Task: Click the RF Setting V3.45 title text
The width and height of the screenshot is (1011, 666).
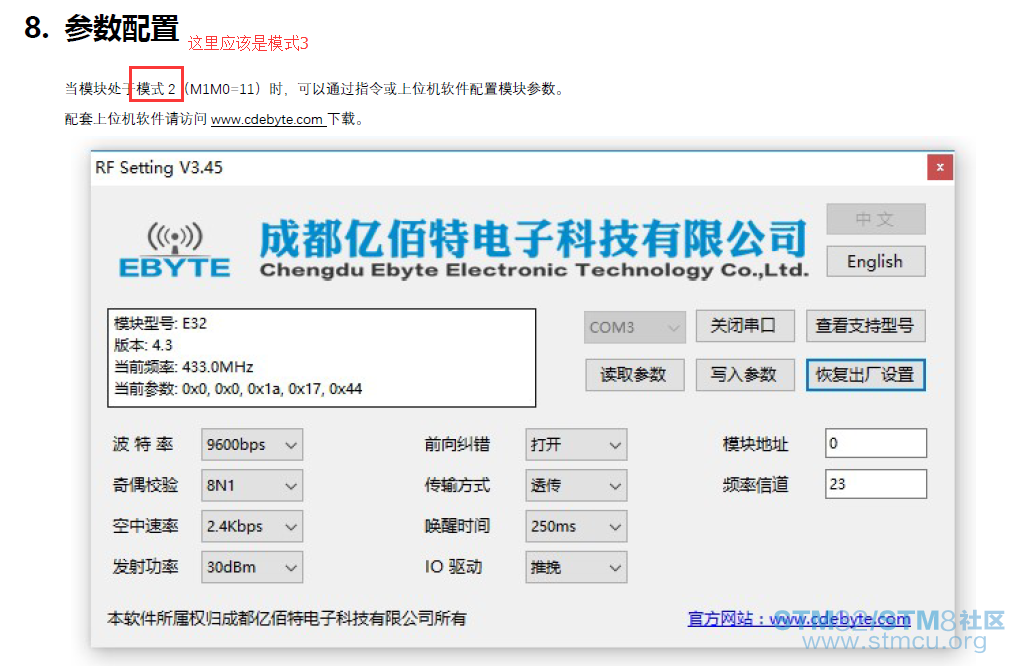Action: tap(159, 168)
